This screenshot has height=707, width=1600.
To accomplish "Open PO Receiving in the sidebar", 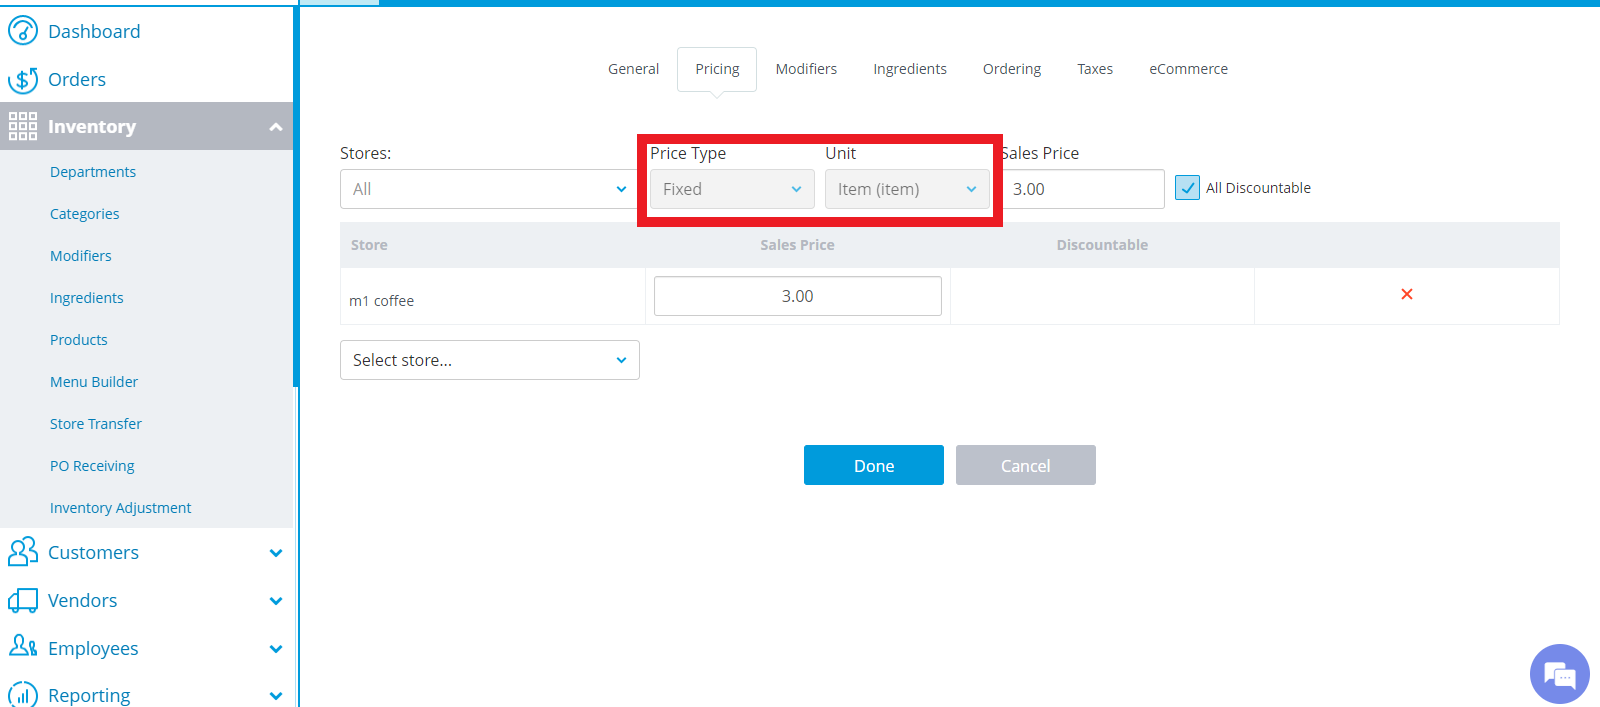I will [x=92, y=466].
